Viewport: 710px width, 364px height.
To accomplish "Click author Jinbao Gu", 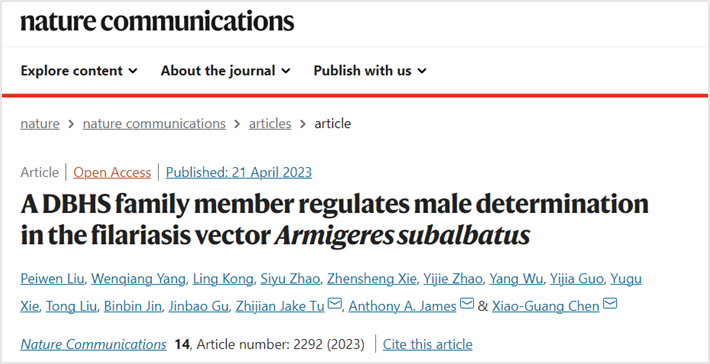I will 198,307.
